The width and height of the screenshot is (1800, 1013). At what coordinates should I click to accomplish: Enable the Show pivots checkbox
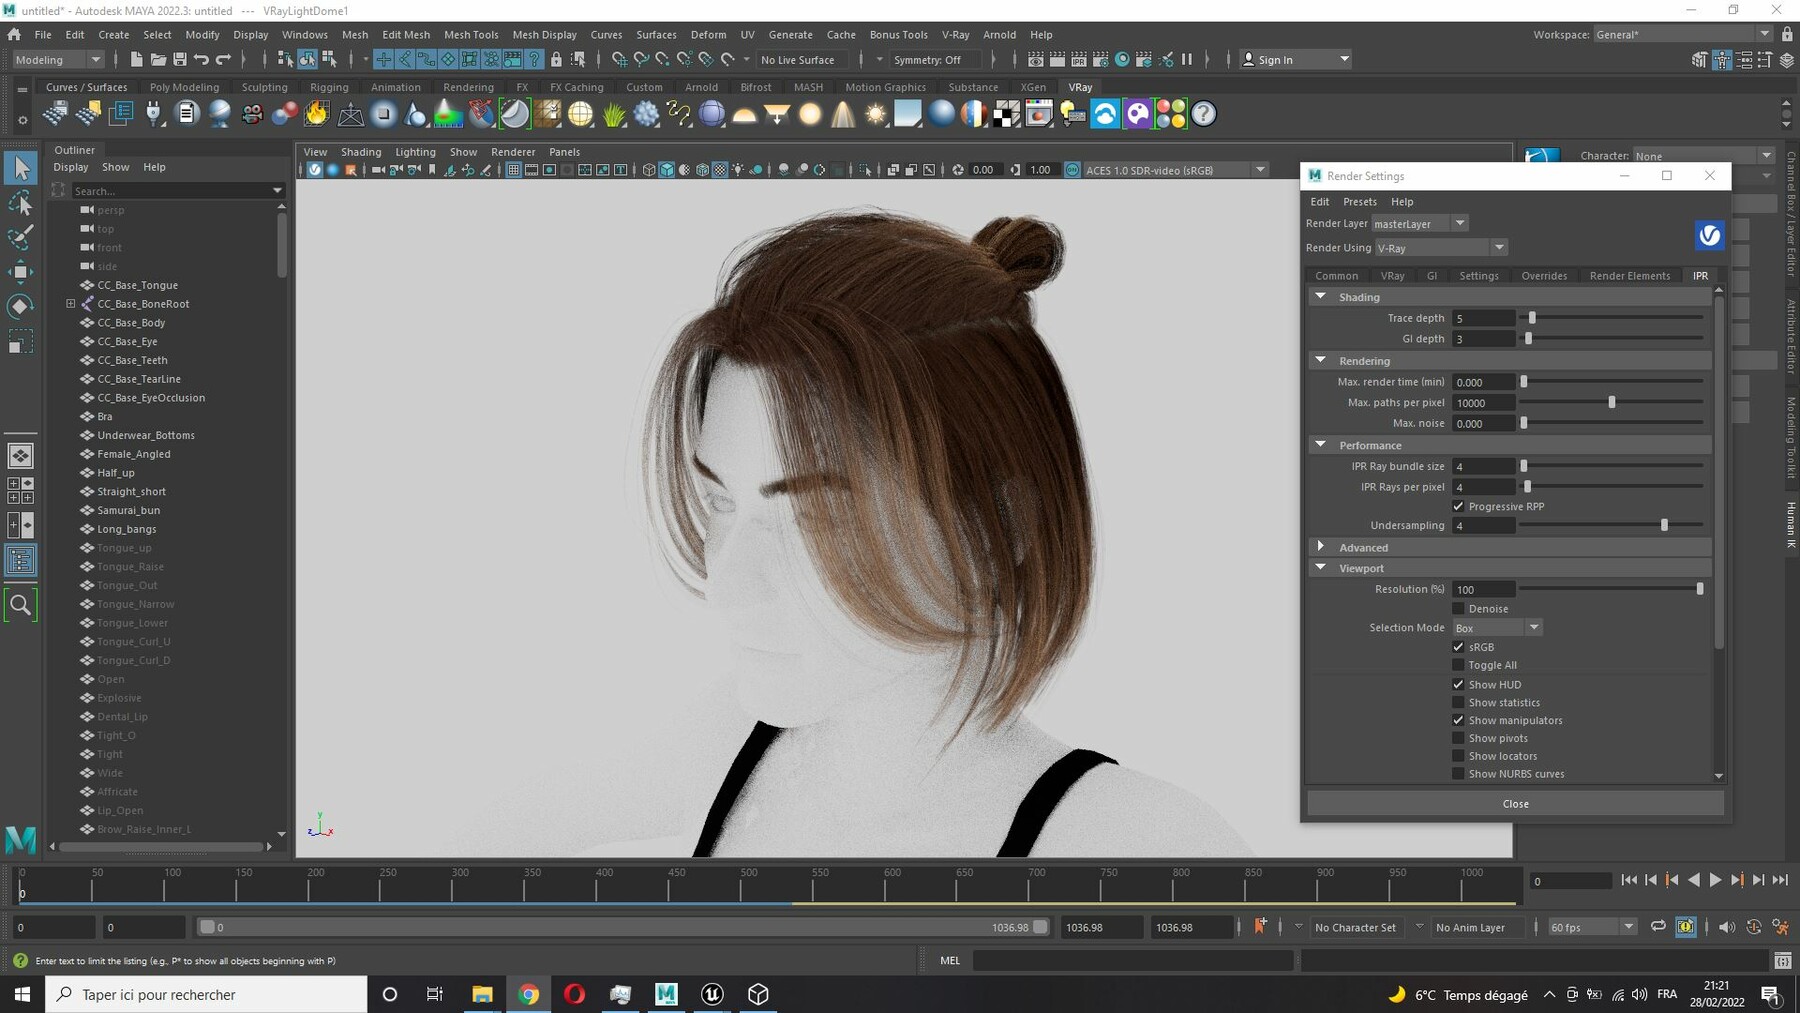pyautogui.click(x=1458, y=739)
